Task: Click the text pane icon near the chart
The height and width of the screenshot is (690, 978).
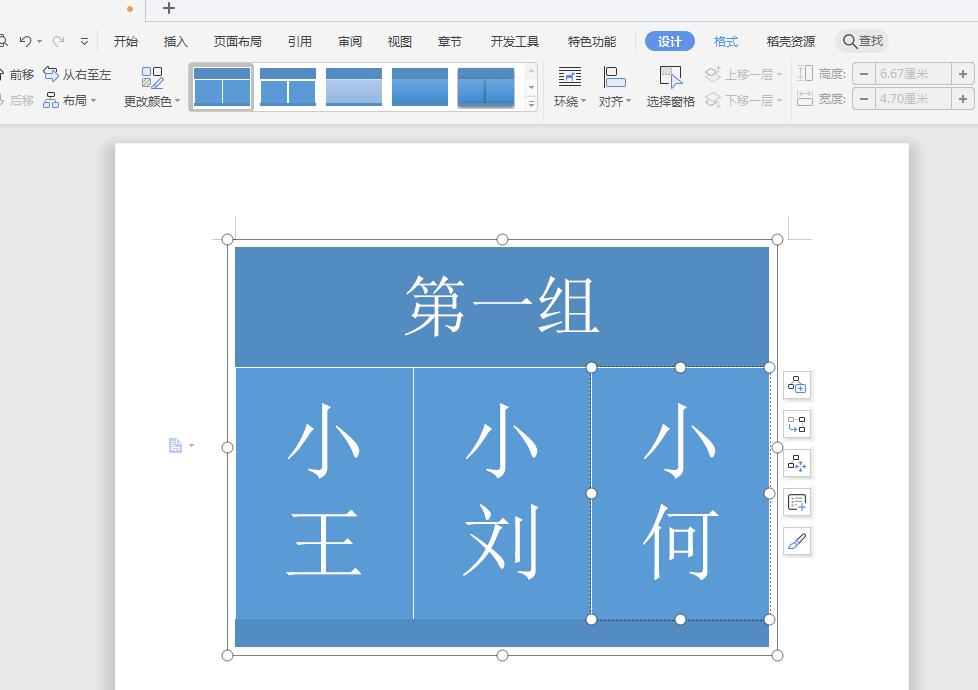Action: point(797,502)
